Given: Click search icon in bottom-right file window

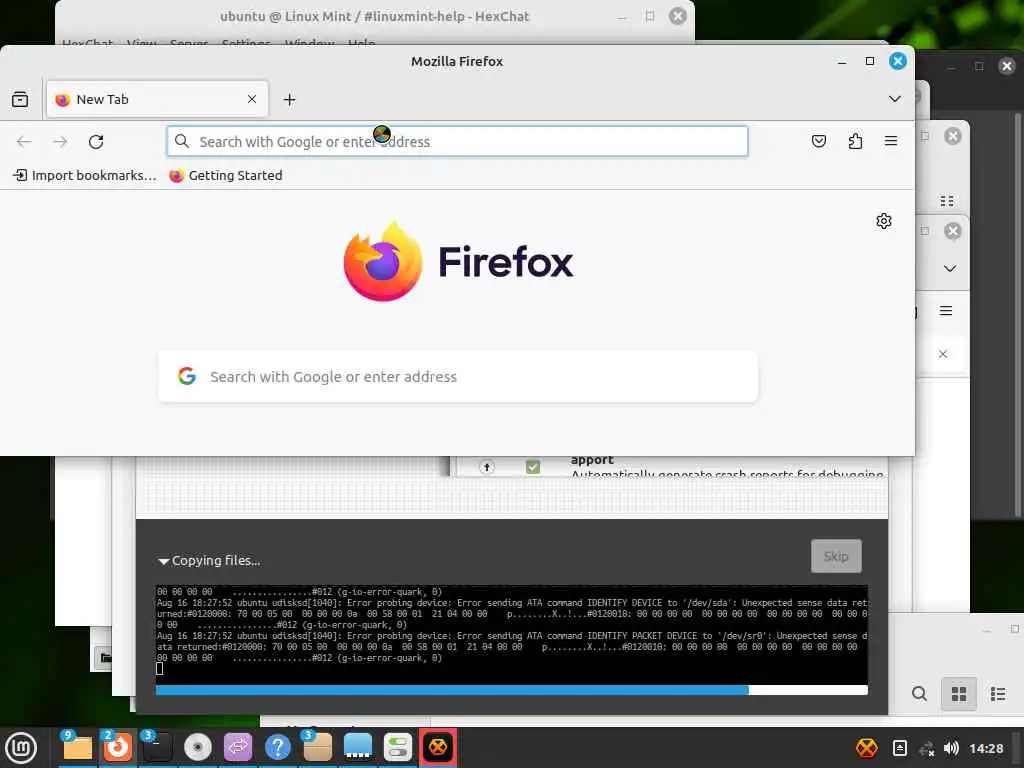Looking at the screenshot, I should [x=919, y=694].
